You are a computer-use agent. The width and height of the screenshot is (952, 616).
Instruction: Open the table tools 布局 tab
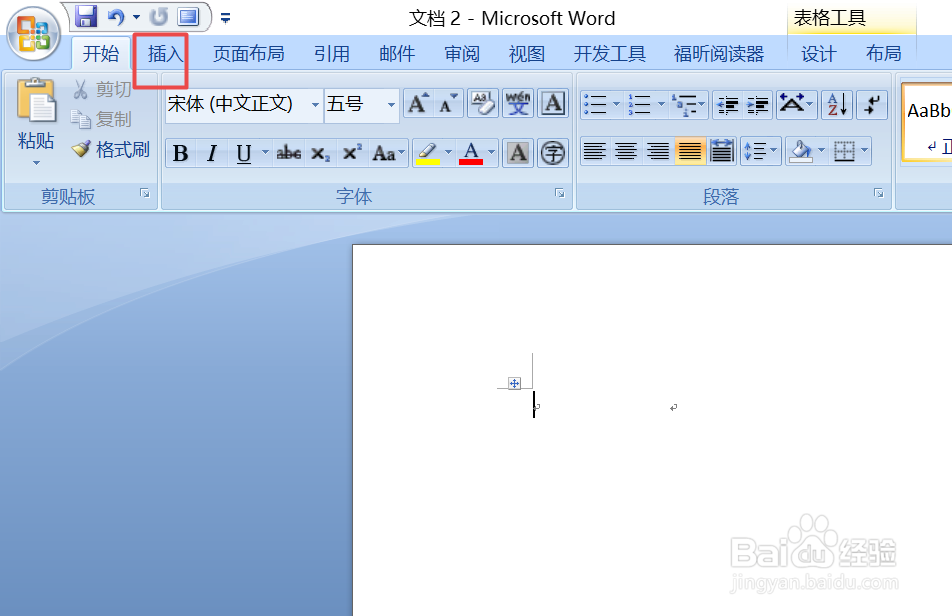883,53
